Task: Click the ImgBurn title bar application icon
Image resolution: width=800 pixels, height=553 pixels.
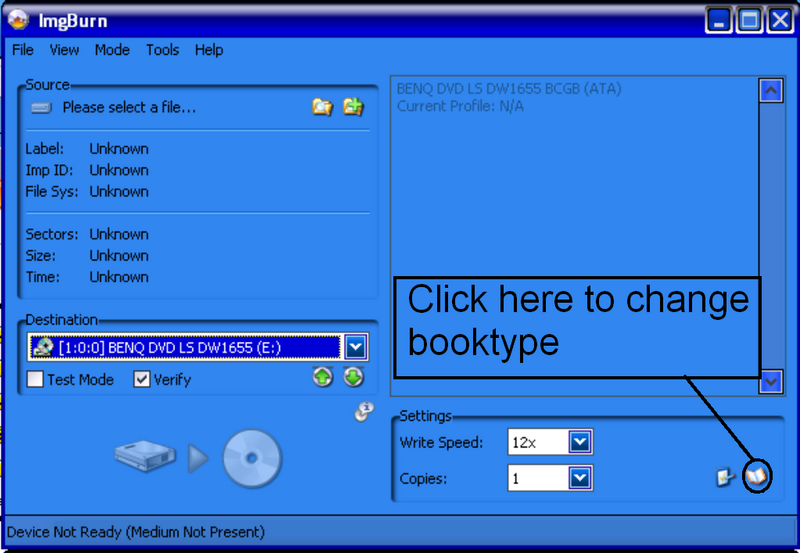Action: pos(18,20)
